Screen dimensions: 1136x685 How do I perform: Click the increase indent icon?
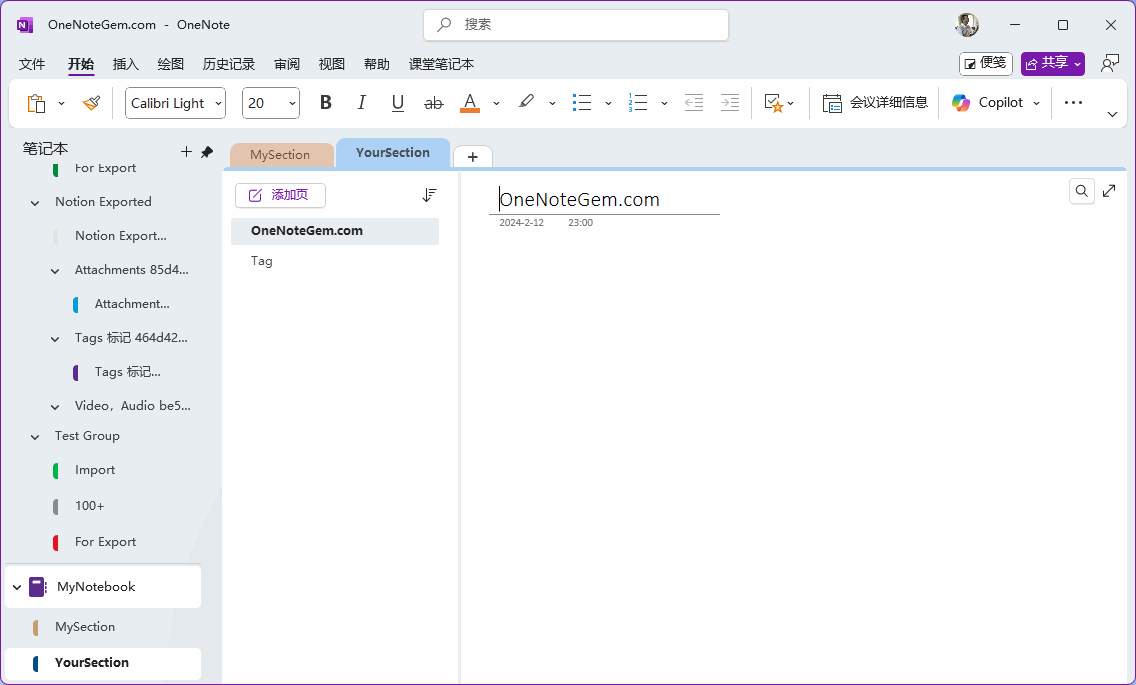click(730, 103)
